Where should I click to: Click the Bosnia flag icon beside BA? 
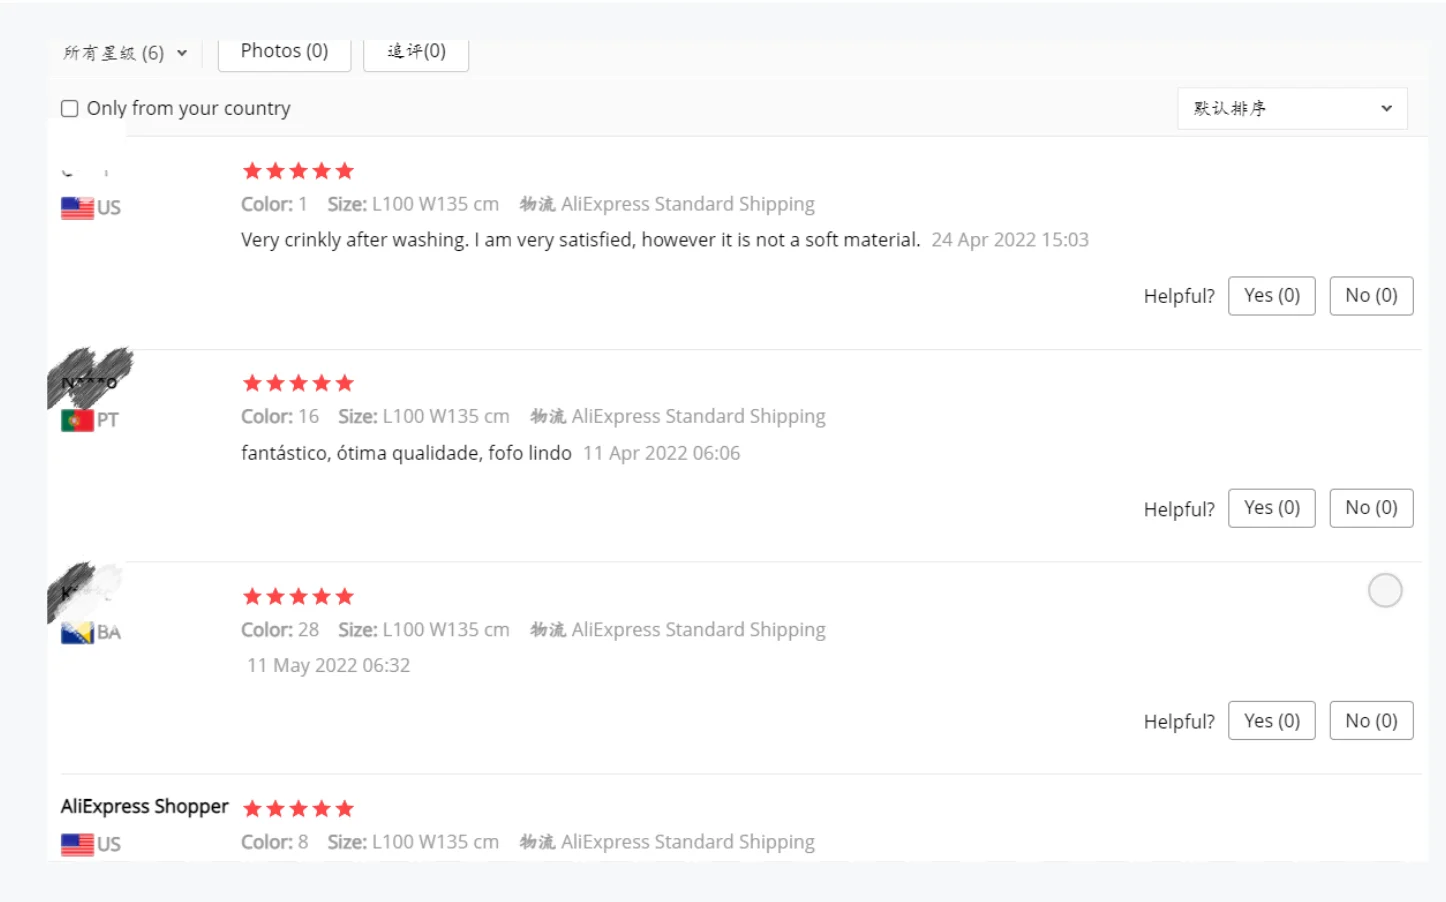pos(77,633)
